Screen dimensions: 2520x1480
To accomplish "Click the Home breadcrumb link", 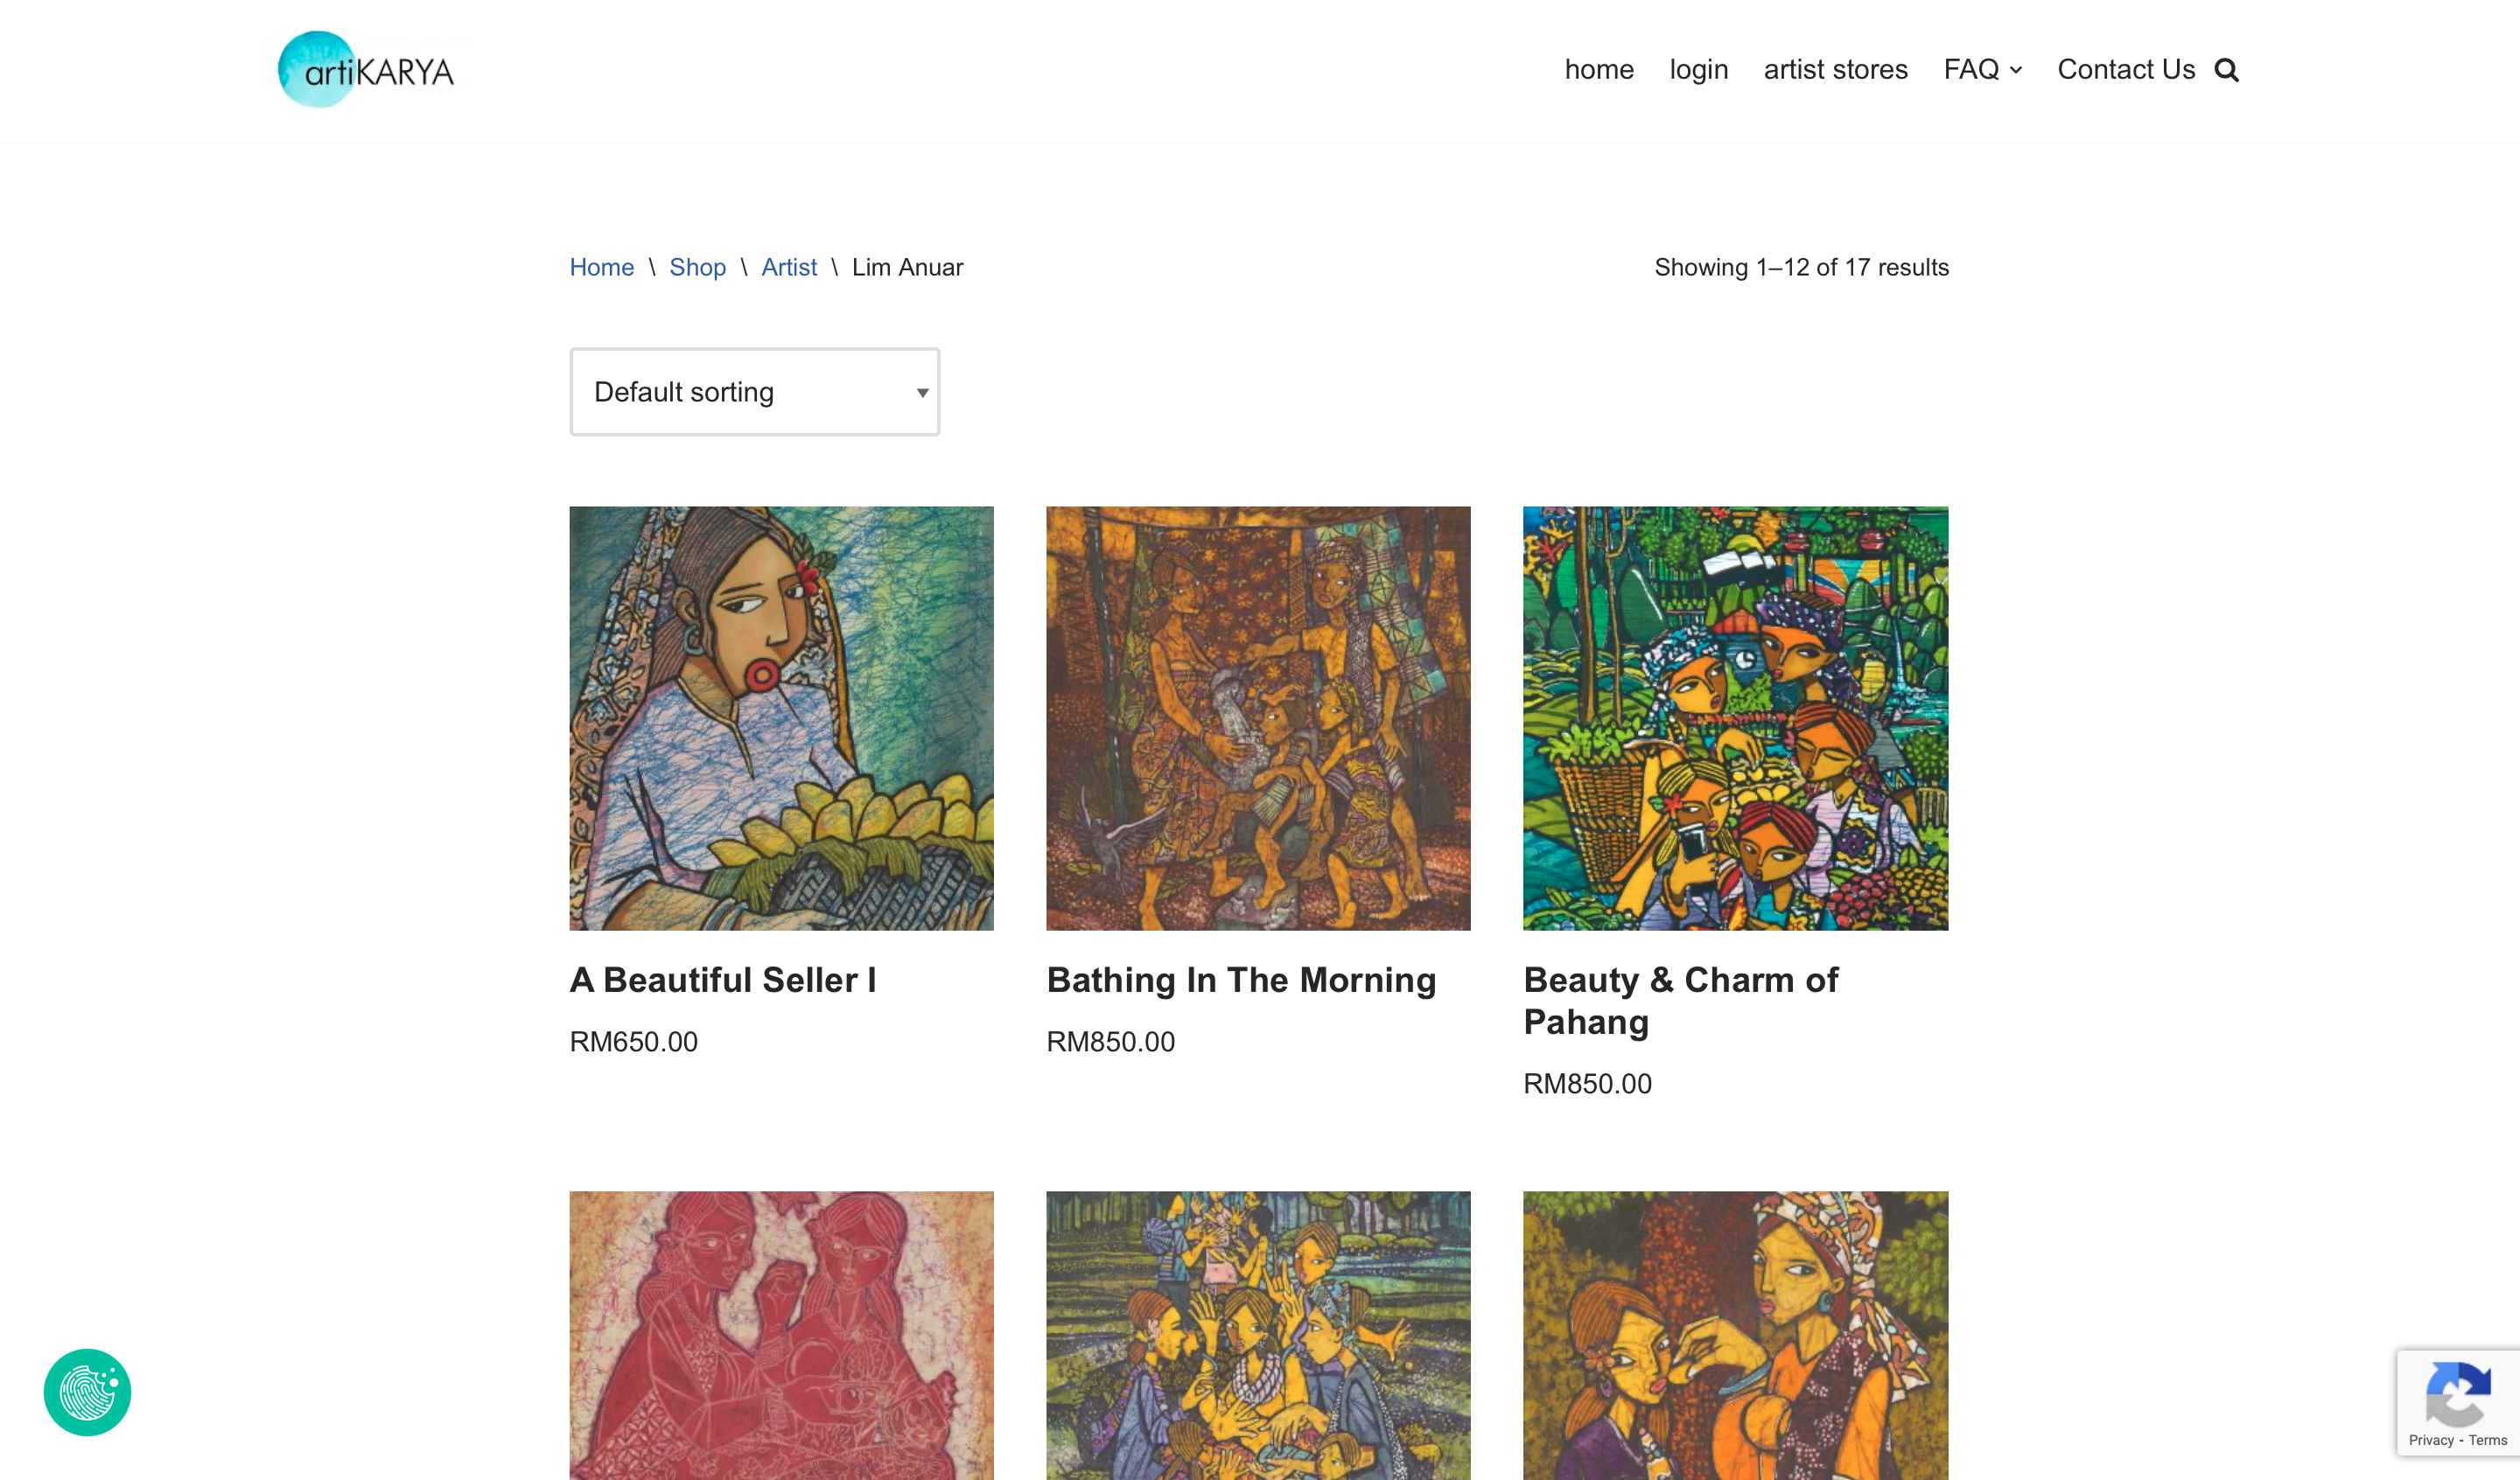I will 601,267.
